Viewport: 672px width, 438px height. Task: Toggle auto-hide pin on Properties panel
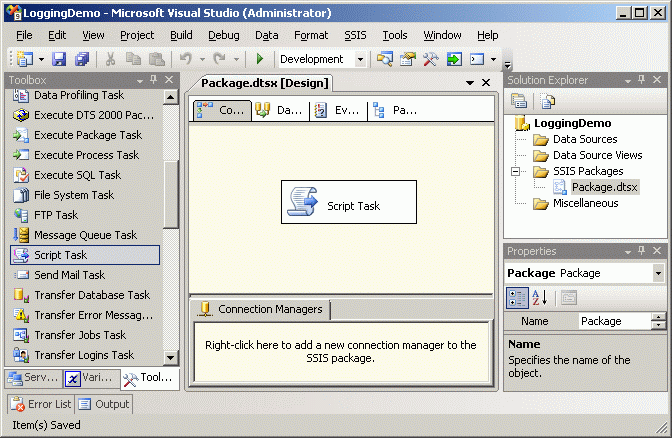point(642,251)
